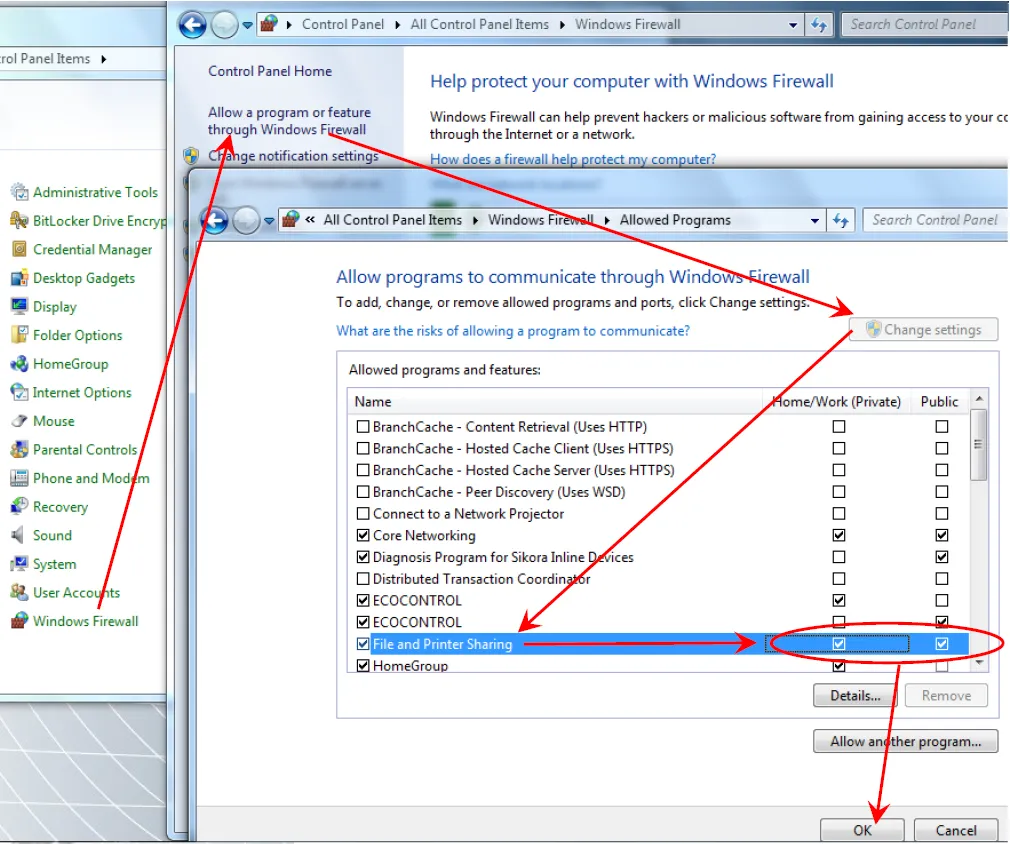Focus Search Control Panel field in Firewall window

924,24
